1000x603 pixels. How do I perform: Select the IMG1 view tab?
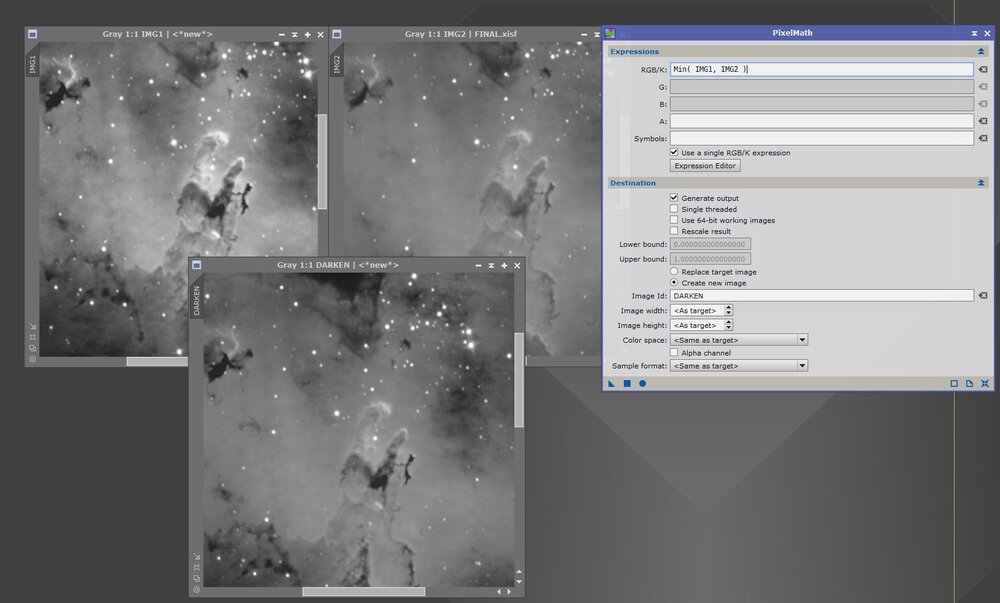32,65
